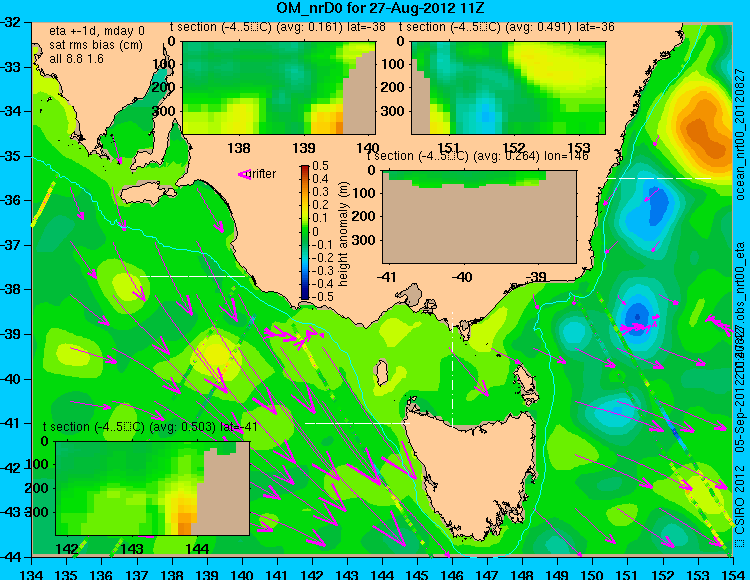Click the inset title ending 'lat=-36'
Screen dimensions: 750x580
507,27
